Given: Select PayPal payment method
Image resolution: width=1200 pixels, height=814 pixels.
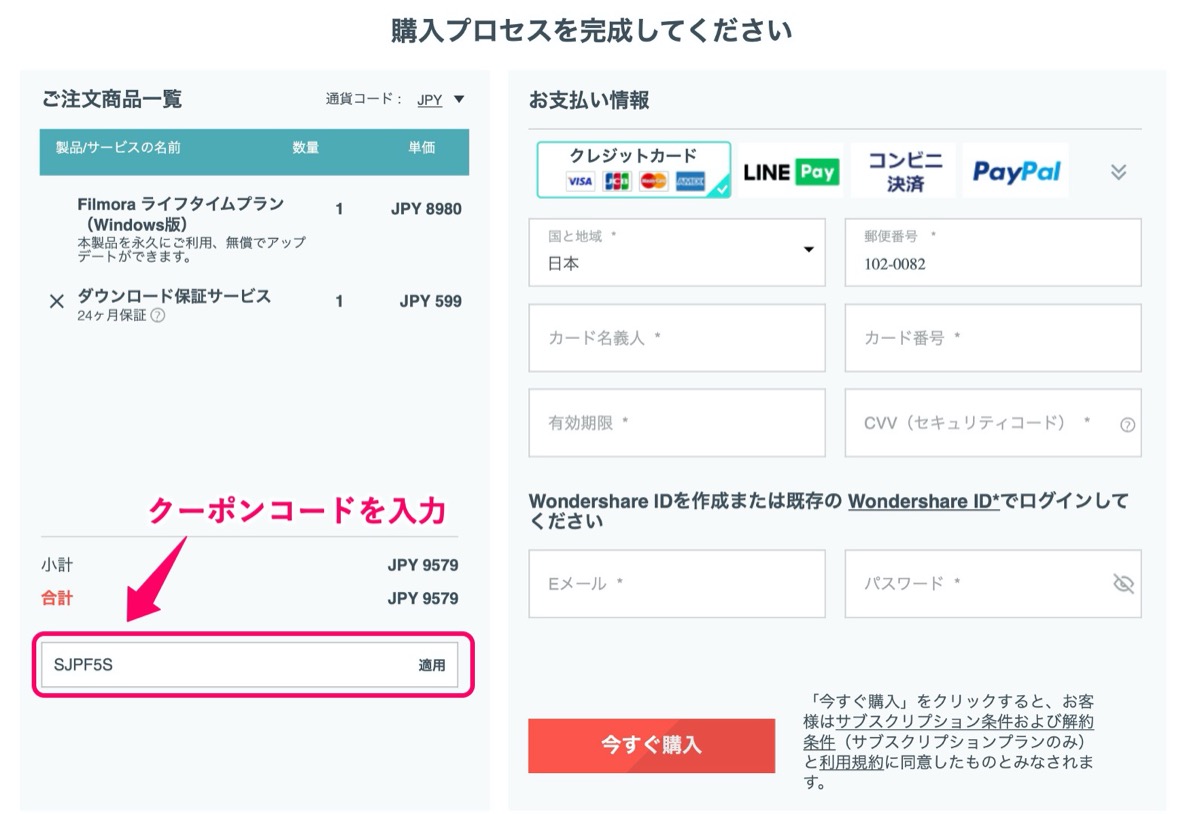Looking at the screenshot, I should point(1016,171).
